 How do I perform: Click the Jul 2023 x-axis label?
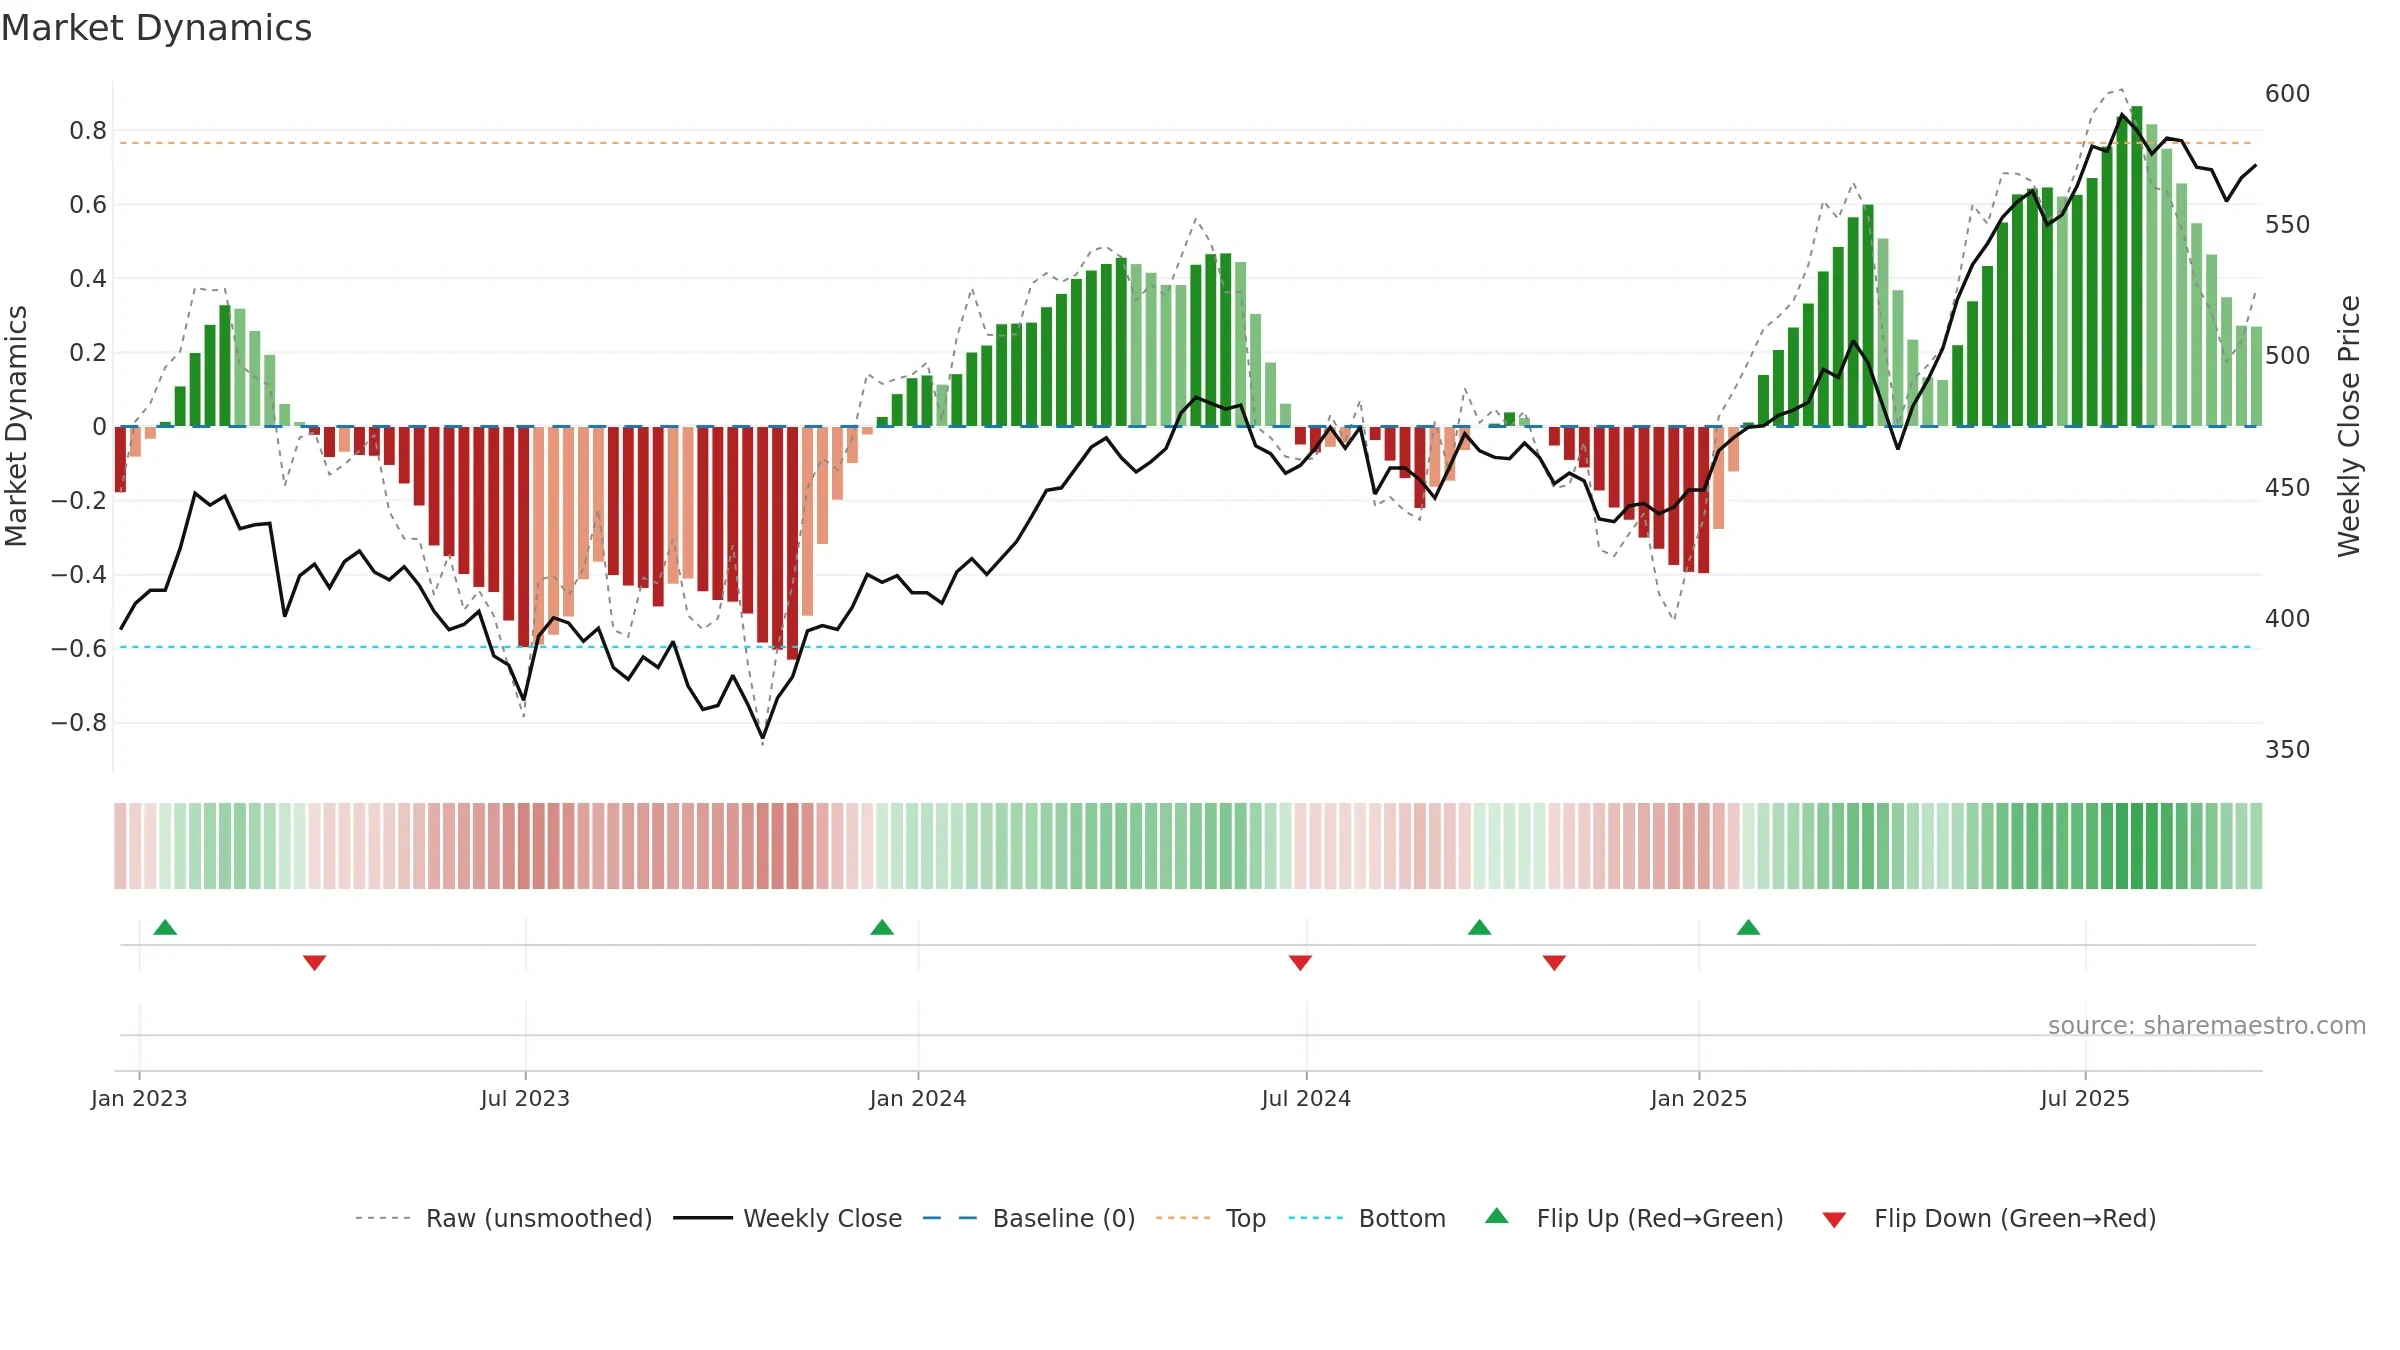click(525, 1098)
